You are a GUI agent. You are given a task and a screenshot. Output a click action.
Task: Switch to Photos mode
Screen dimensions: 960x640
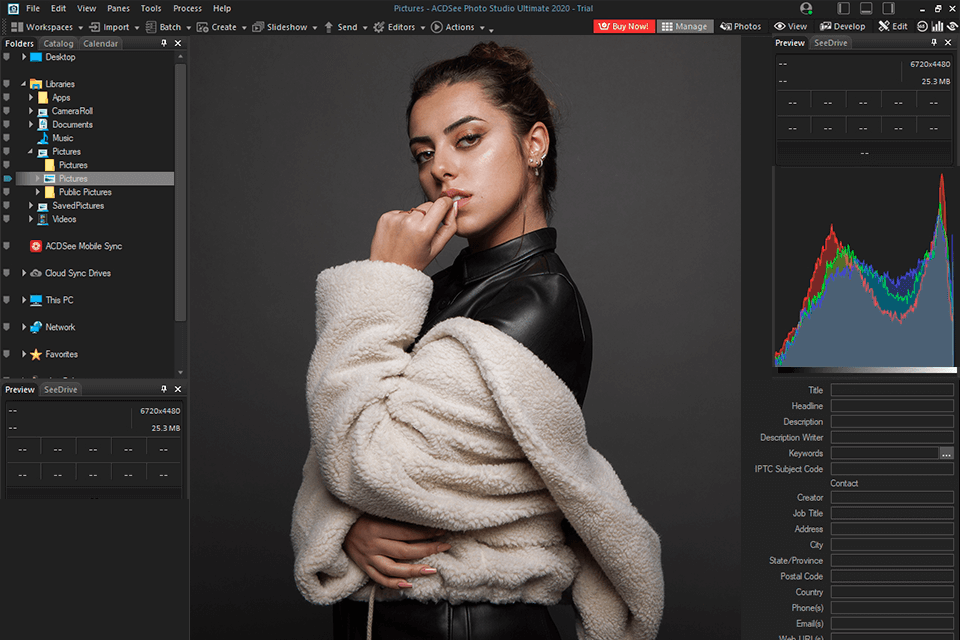tap(741, 26)
